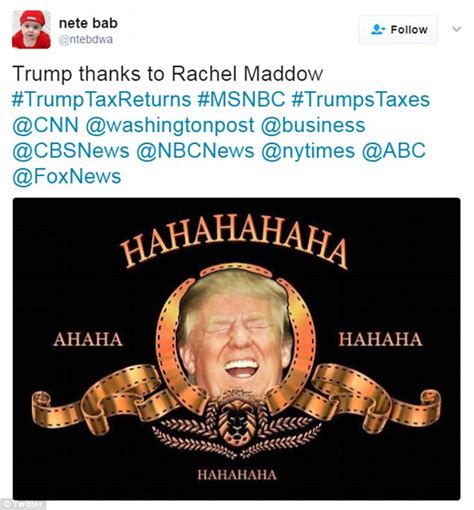The image size is (474, 510).
Task: Open the #TrumpTaxReturns hashtag
Action: coord(101,100)
